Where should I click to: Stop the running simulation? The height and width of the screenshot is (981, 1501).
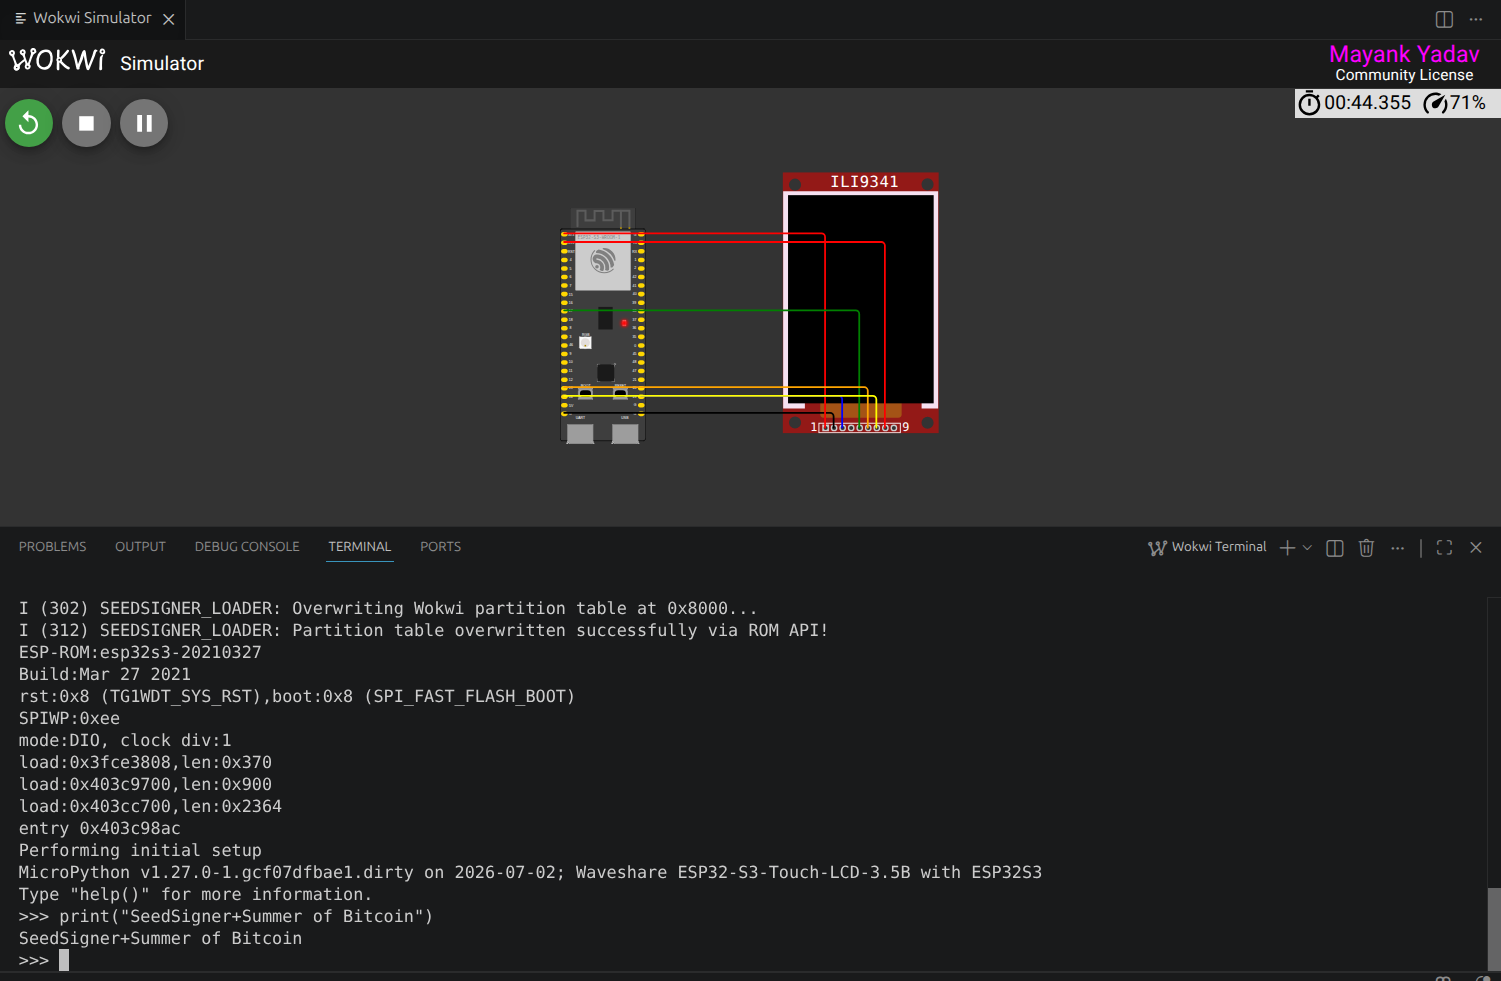point(87,123)
